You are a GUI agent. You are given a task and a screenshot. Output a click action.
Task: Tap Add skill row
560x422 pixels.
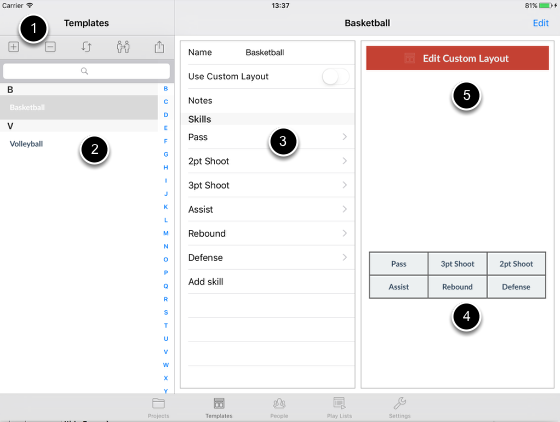coord(268,282)
